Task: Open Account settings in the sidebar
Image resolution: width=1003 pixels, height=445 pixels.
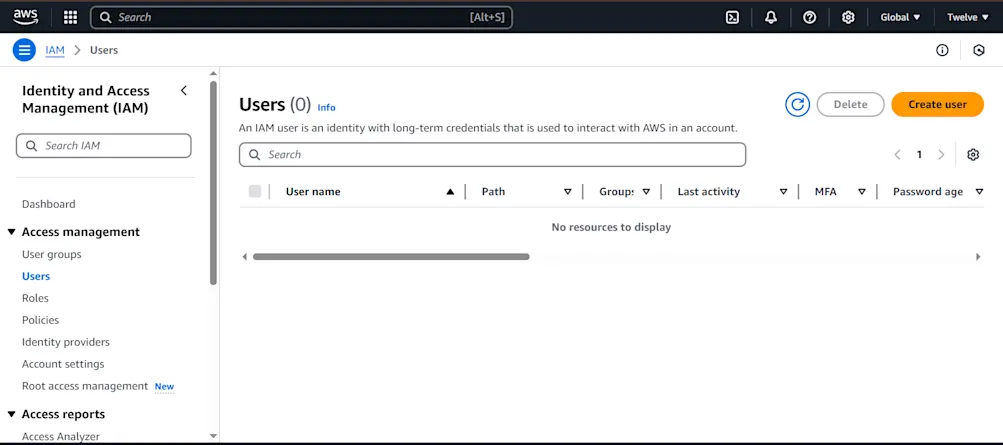Action: pyautogui.click(x=63, y=364)
